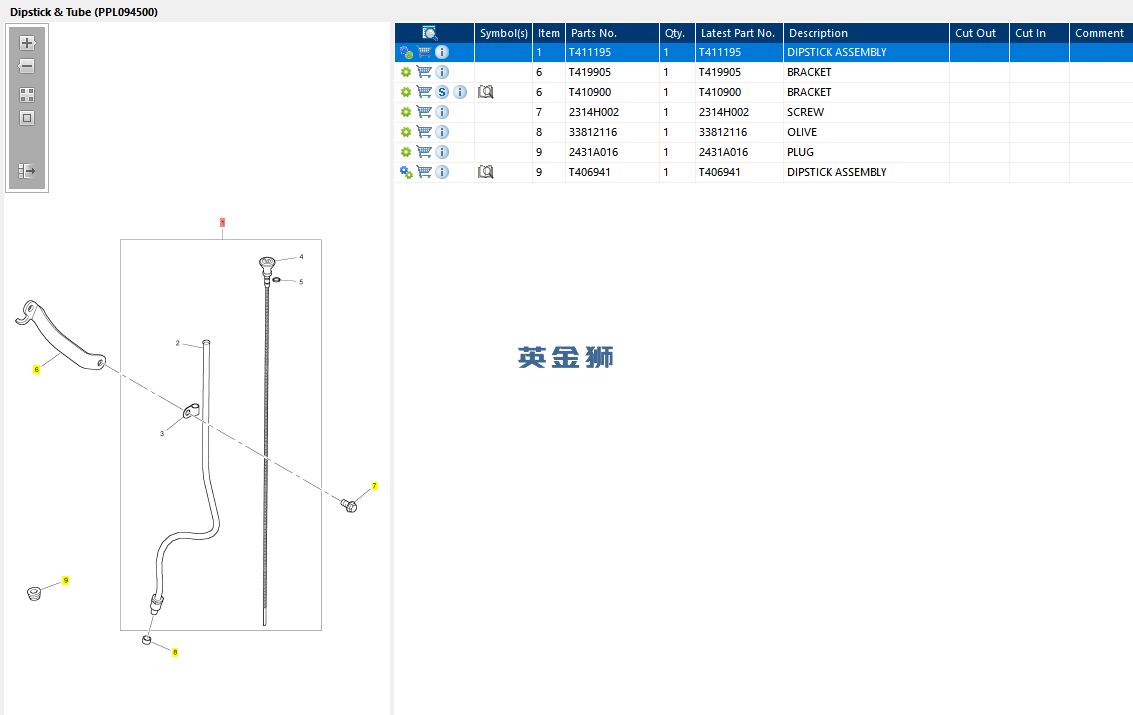The height and width of the screenshot is (715, 1133).
Task: Click the Parts No. column header
Action: [612, 33]
